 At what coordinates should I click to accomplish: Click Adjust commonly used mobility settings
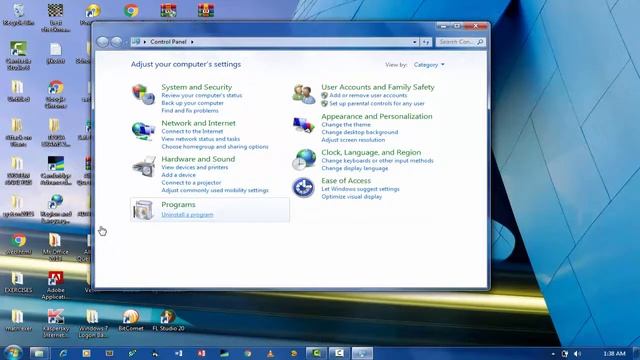click(x=215, y=190)
